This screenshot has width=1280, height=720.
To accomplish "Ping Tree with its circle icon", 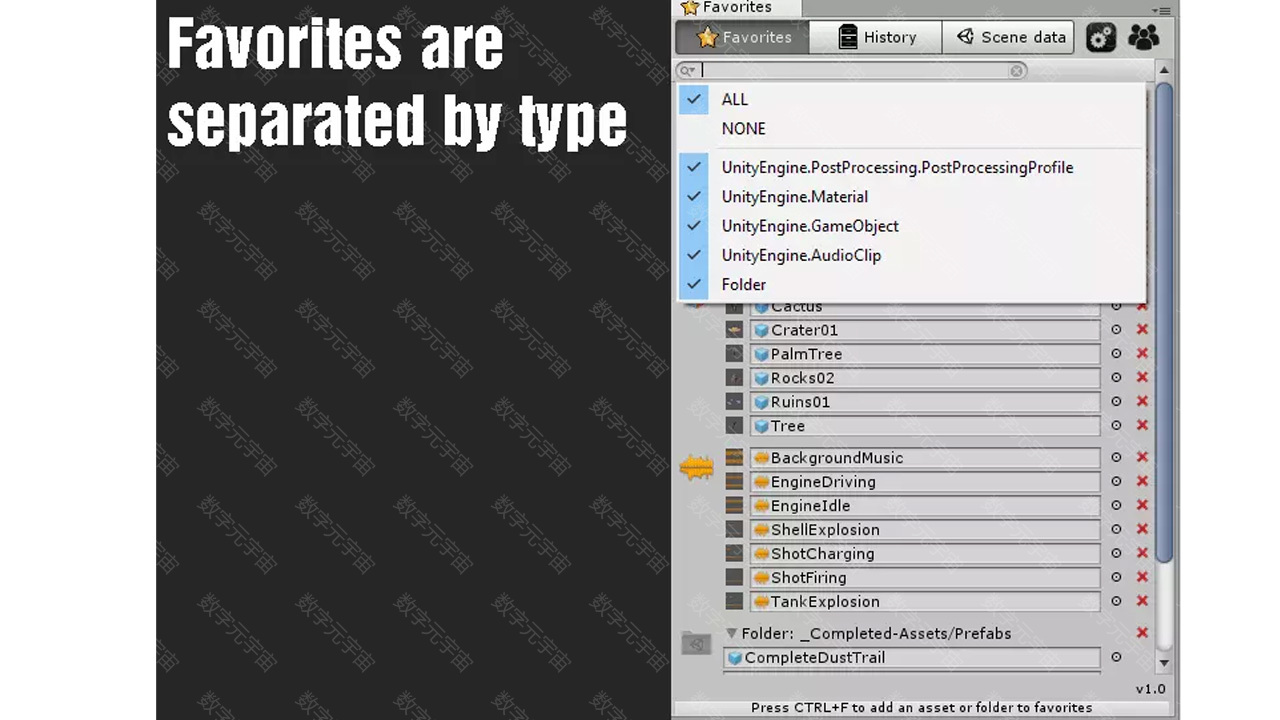I will 1116,426.
